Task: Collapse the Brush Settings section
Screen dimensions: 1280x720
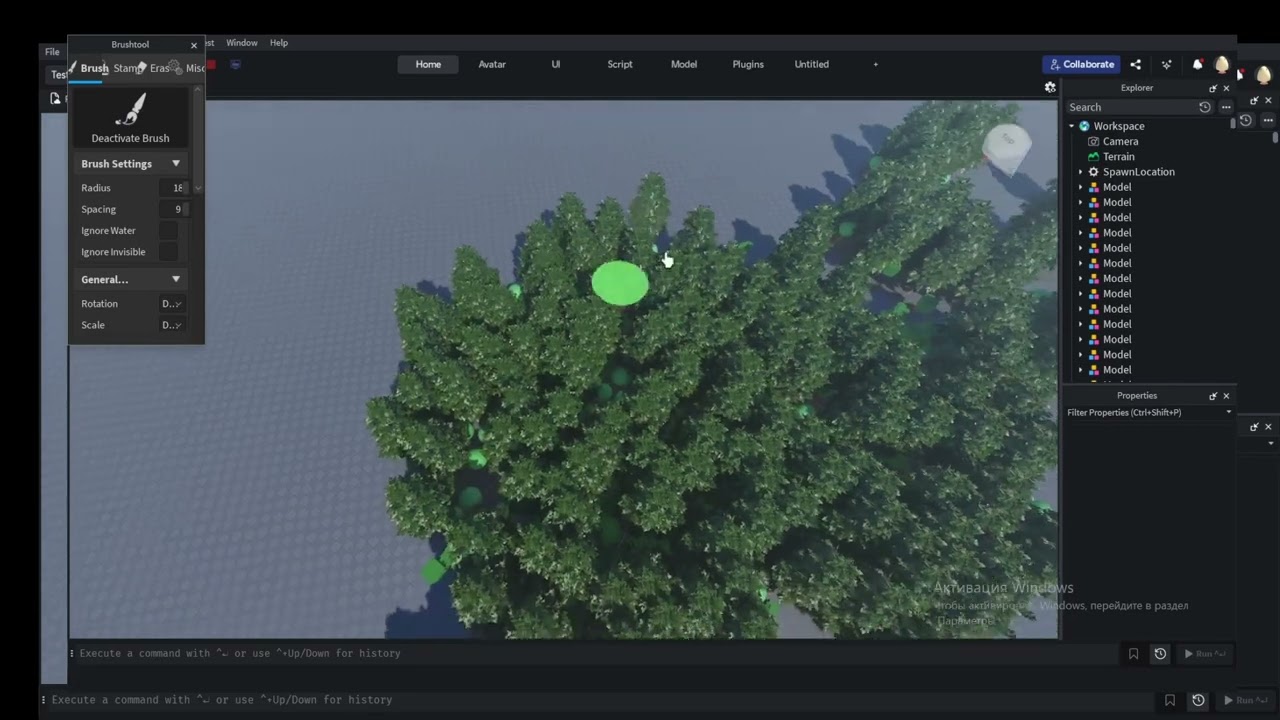Action: coord(176,164)
